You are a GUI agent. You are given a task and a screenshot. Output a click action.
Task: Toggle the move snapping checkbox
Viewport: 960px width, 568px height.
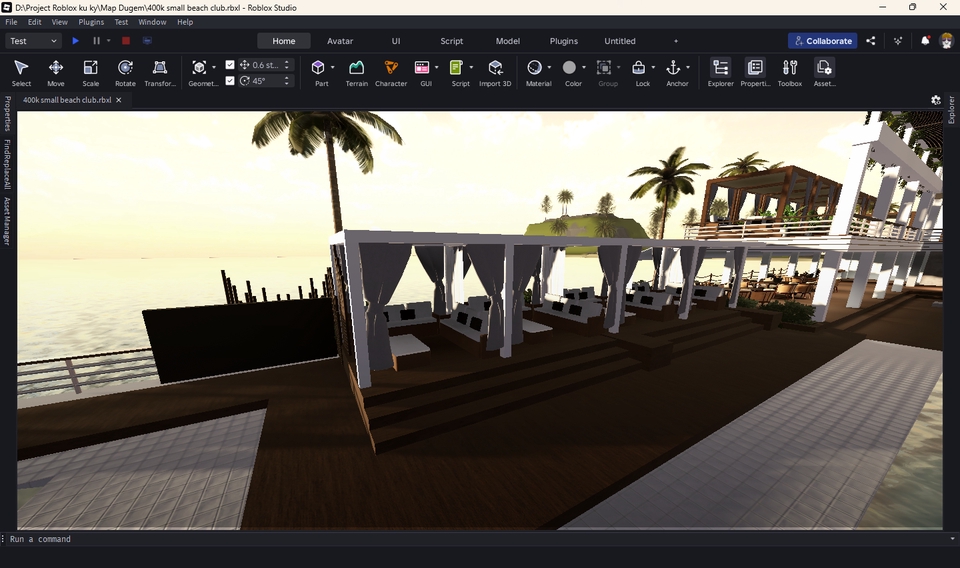(x=230, y=65)
